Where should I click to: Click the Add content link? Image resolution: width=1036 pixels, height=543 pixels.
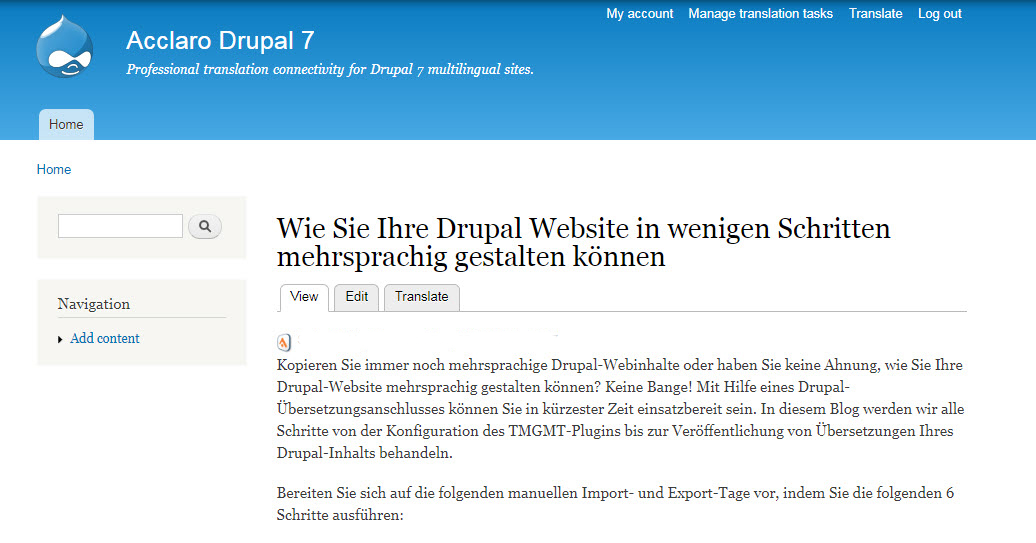[x=104, y=338]
